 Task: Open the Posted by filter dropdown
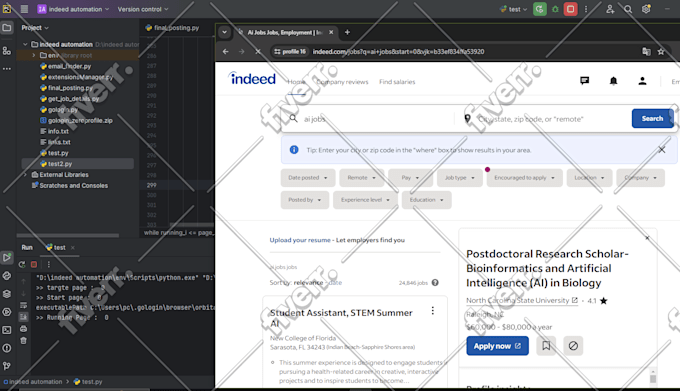[x=304, y=200]
